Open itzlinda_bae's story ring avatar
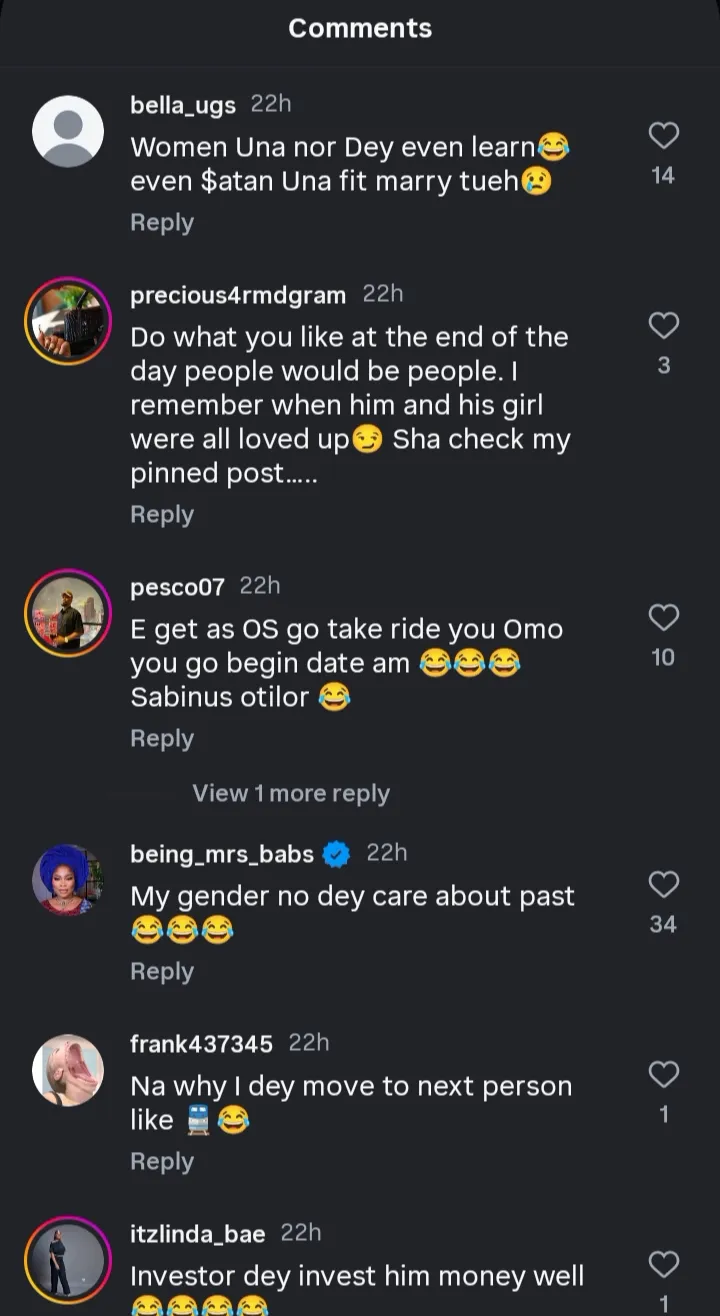This screenshot has height=1316, width=720. coord(68,1260)
